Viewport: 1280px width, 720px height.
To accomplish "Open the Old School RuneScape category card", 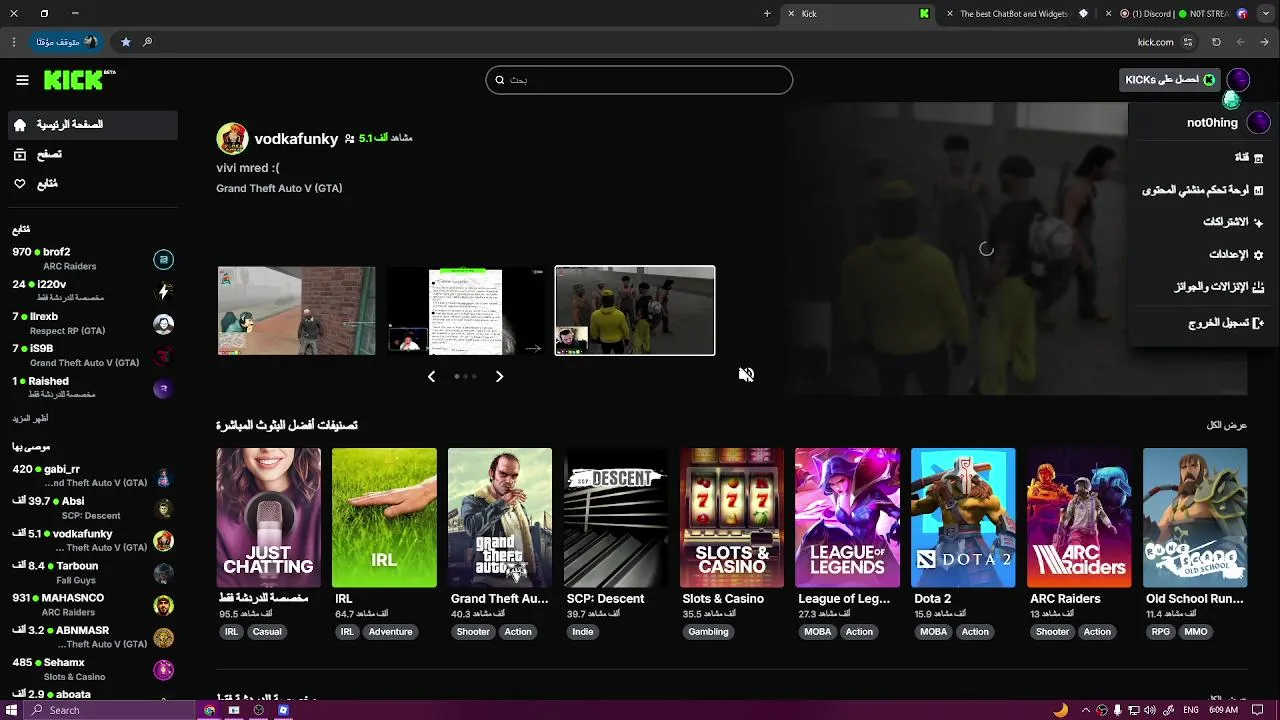I will [1195, 518].
